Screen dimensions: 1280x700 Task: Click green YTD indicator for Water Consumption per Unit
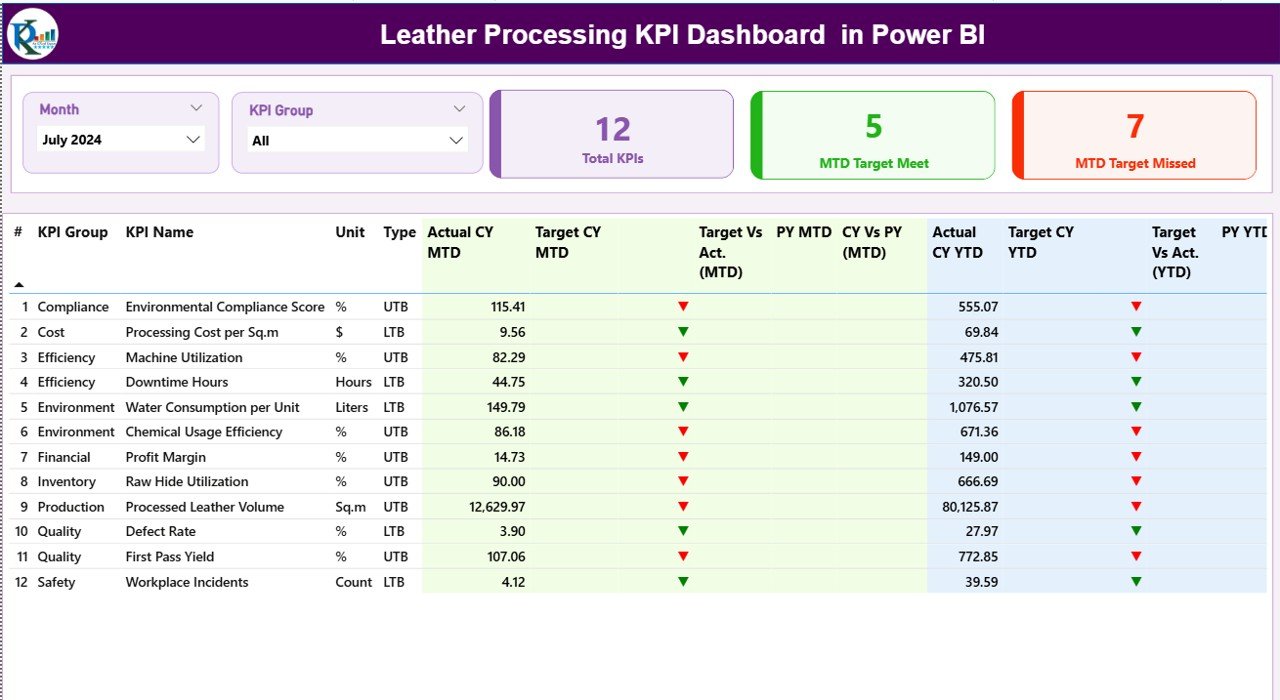pos(1136,406)
